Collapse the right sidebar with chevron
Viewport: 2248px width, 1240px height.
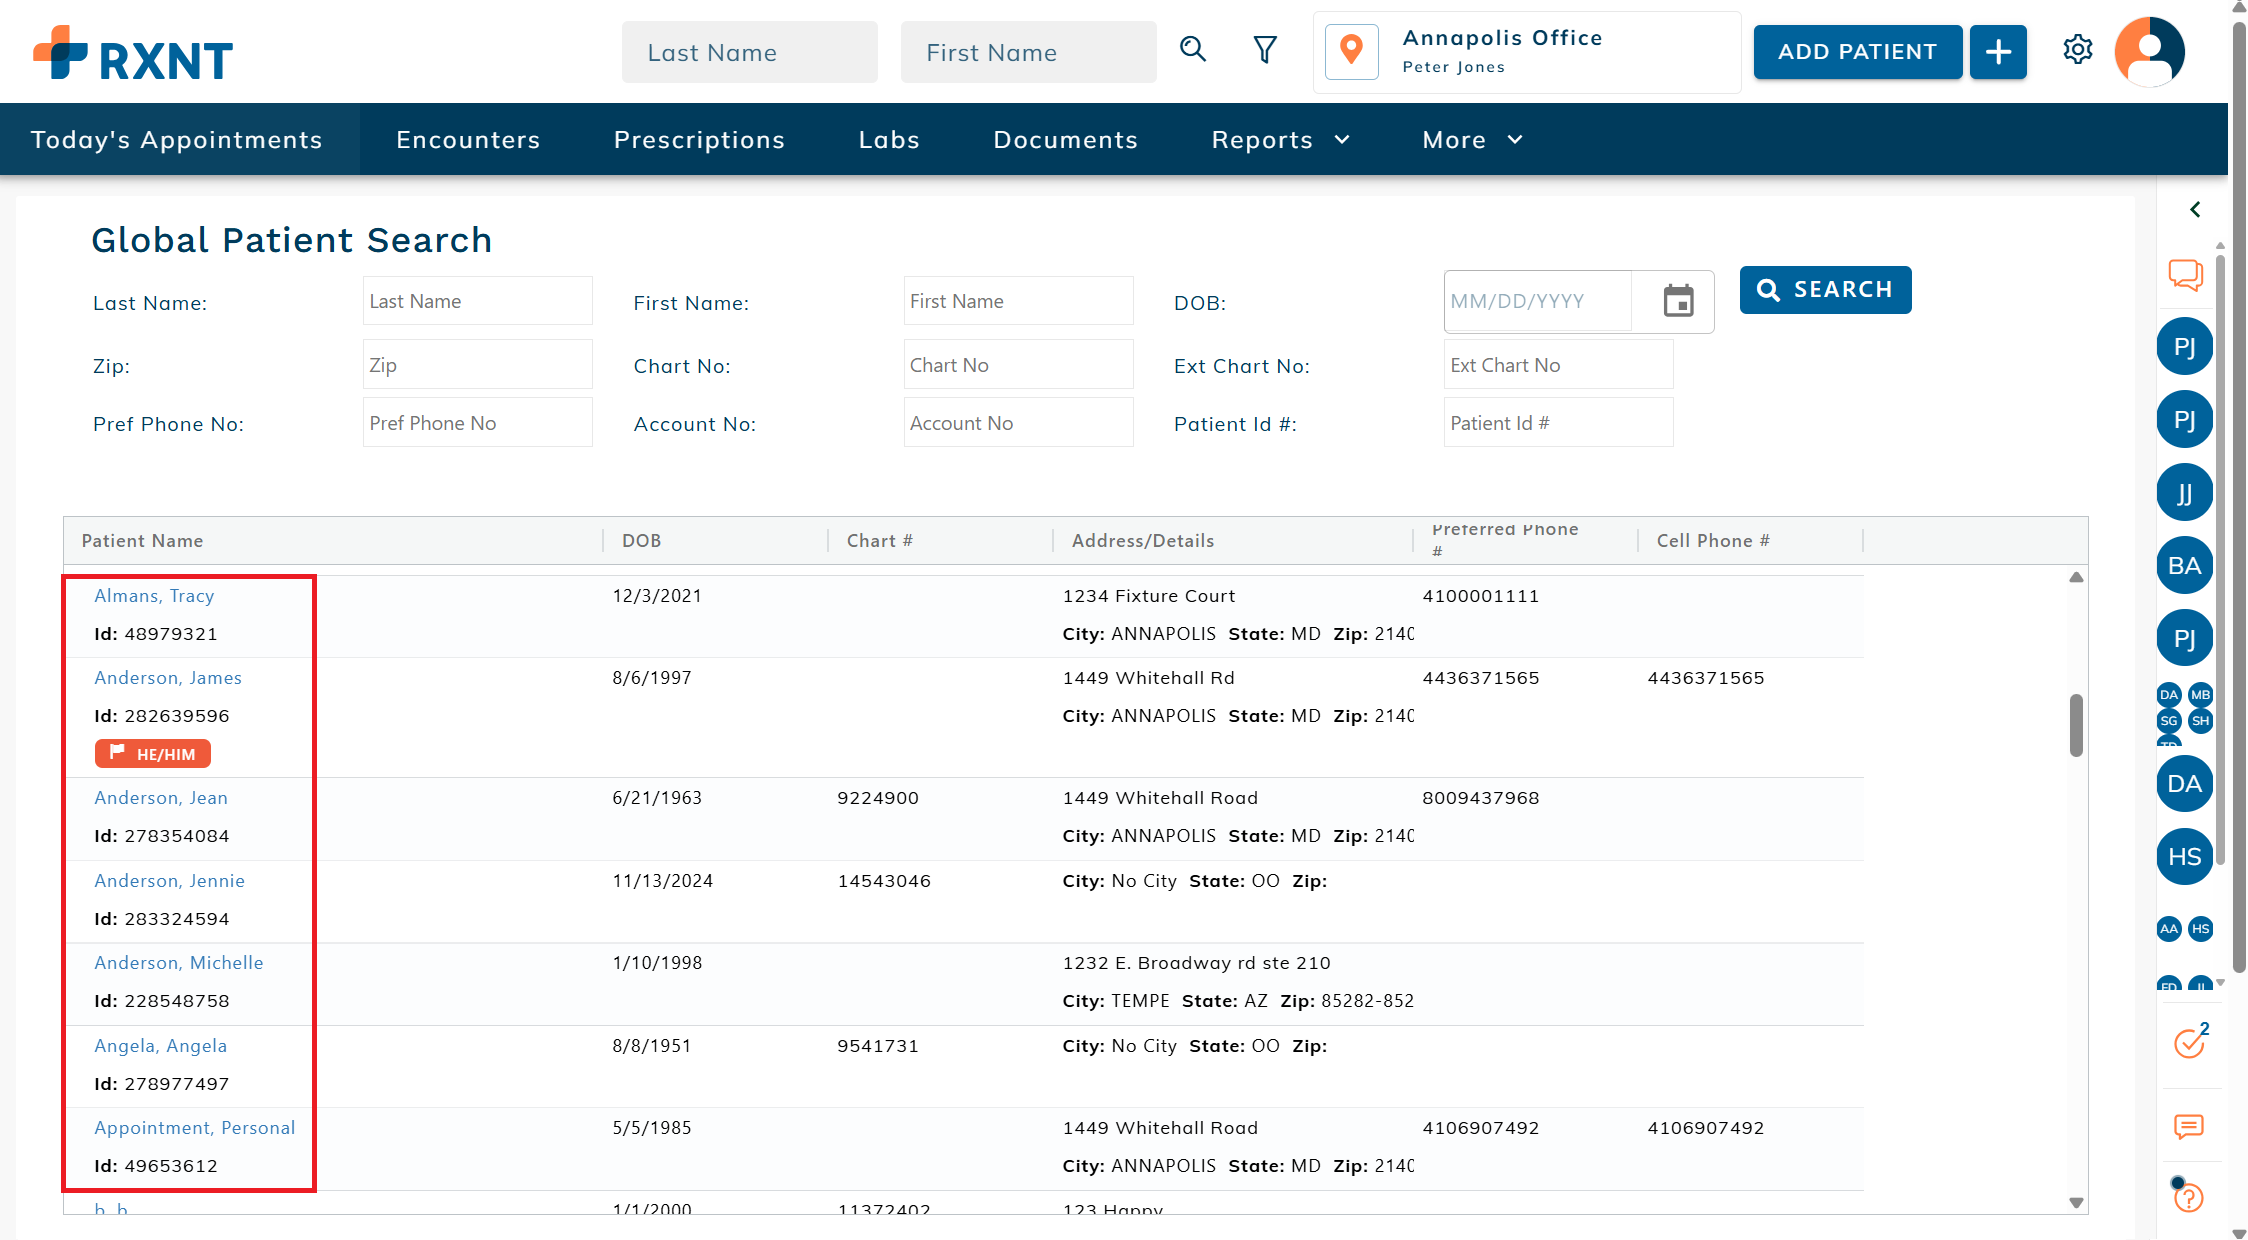click(x=2195, y=209)
